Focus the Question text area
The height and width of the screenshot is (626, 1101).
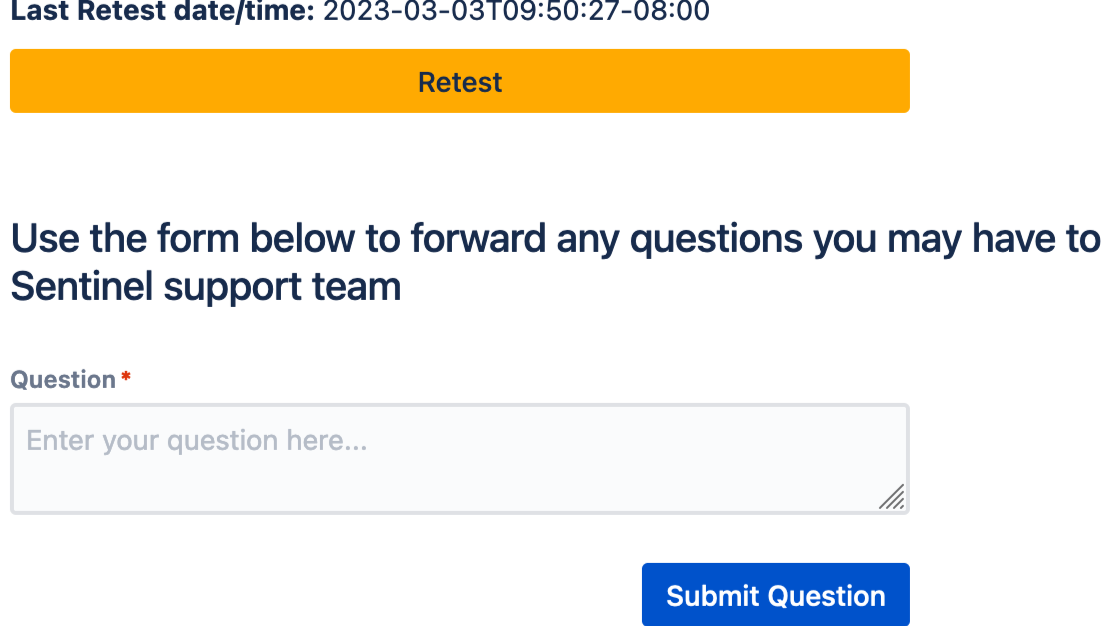click(460, 460)
